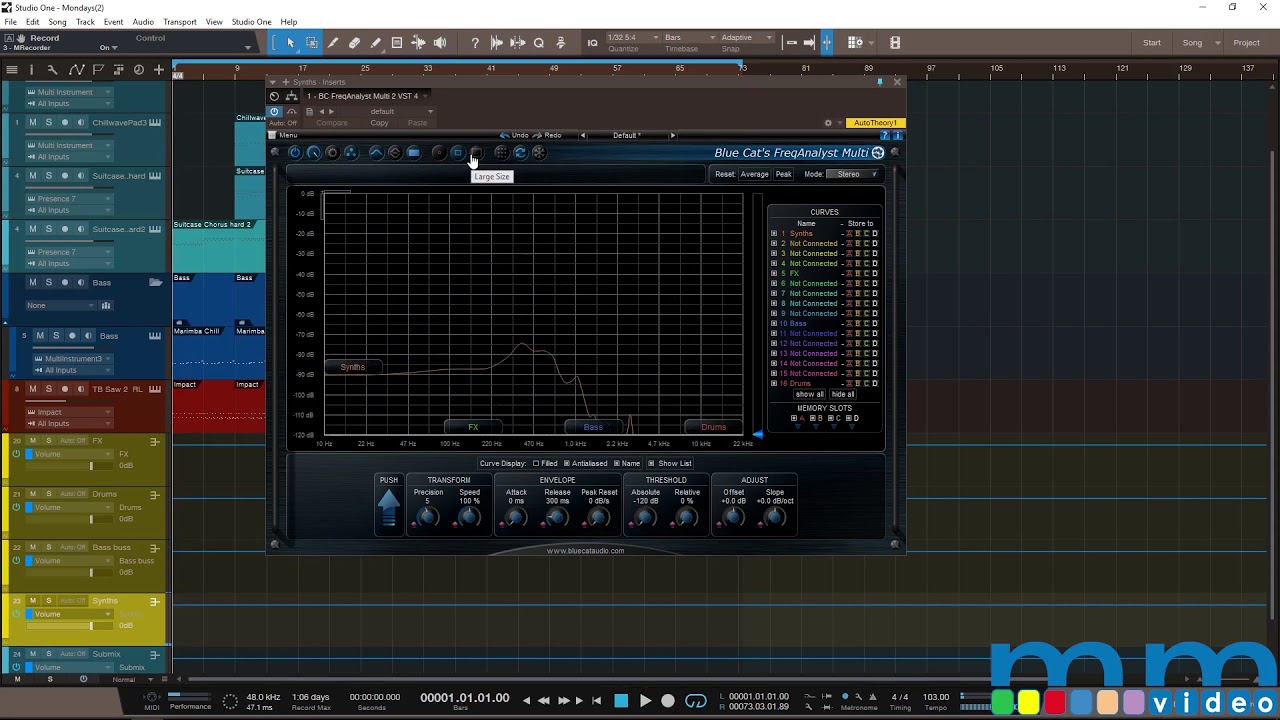Viewport: 1280px width, 720px height.
Task: Open the Transport menu
Action: (180, 22)
